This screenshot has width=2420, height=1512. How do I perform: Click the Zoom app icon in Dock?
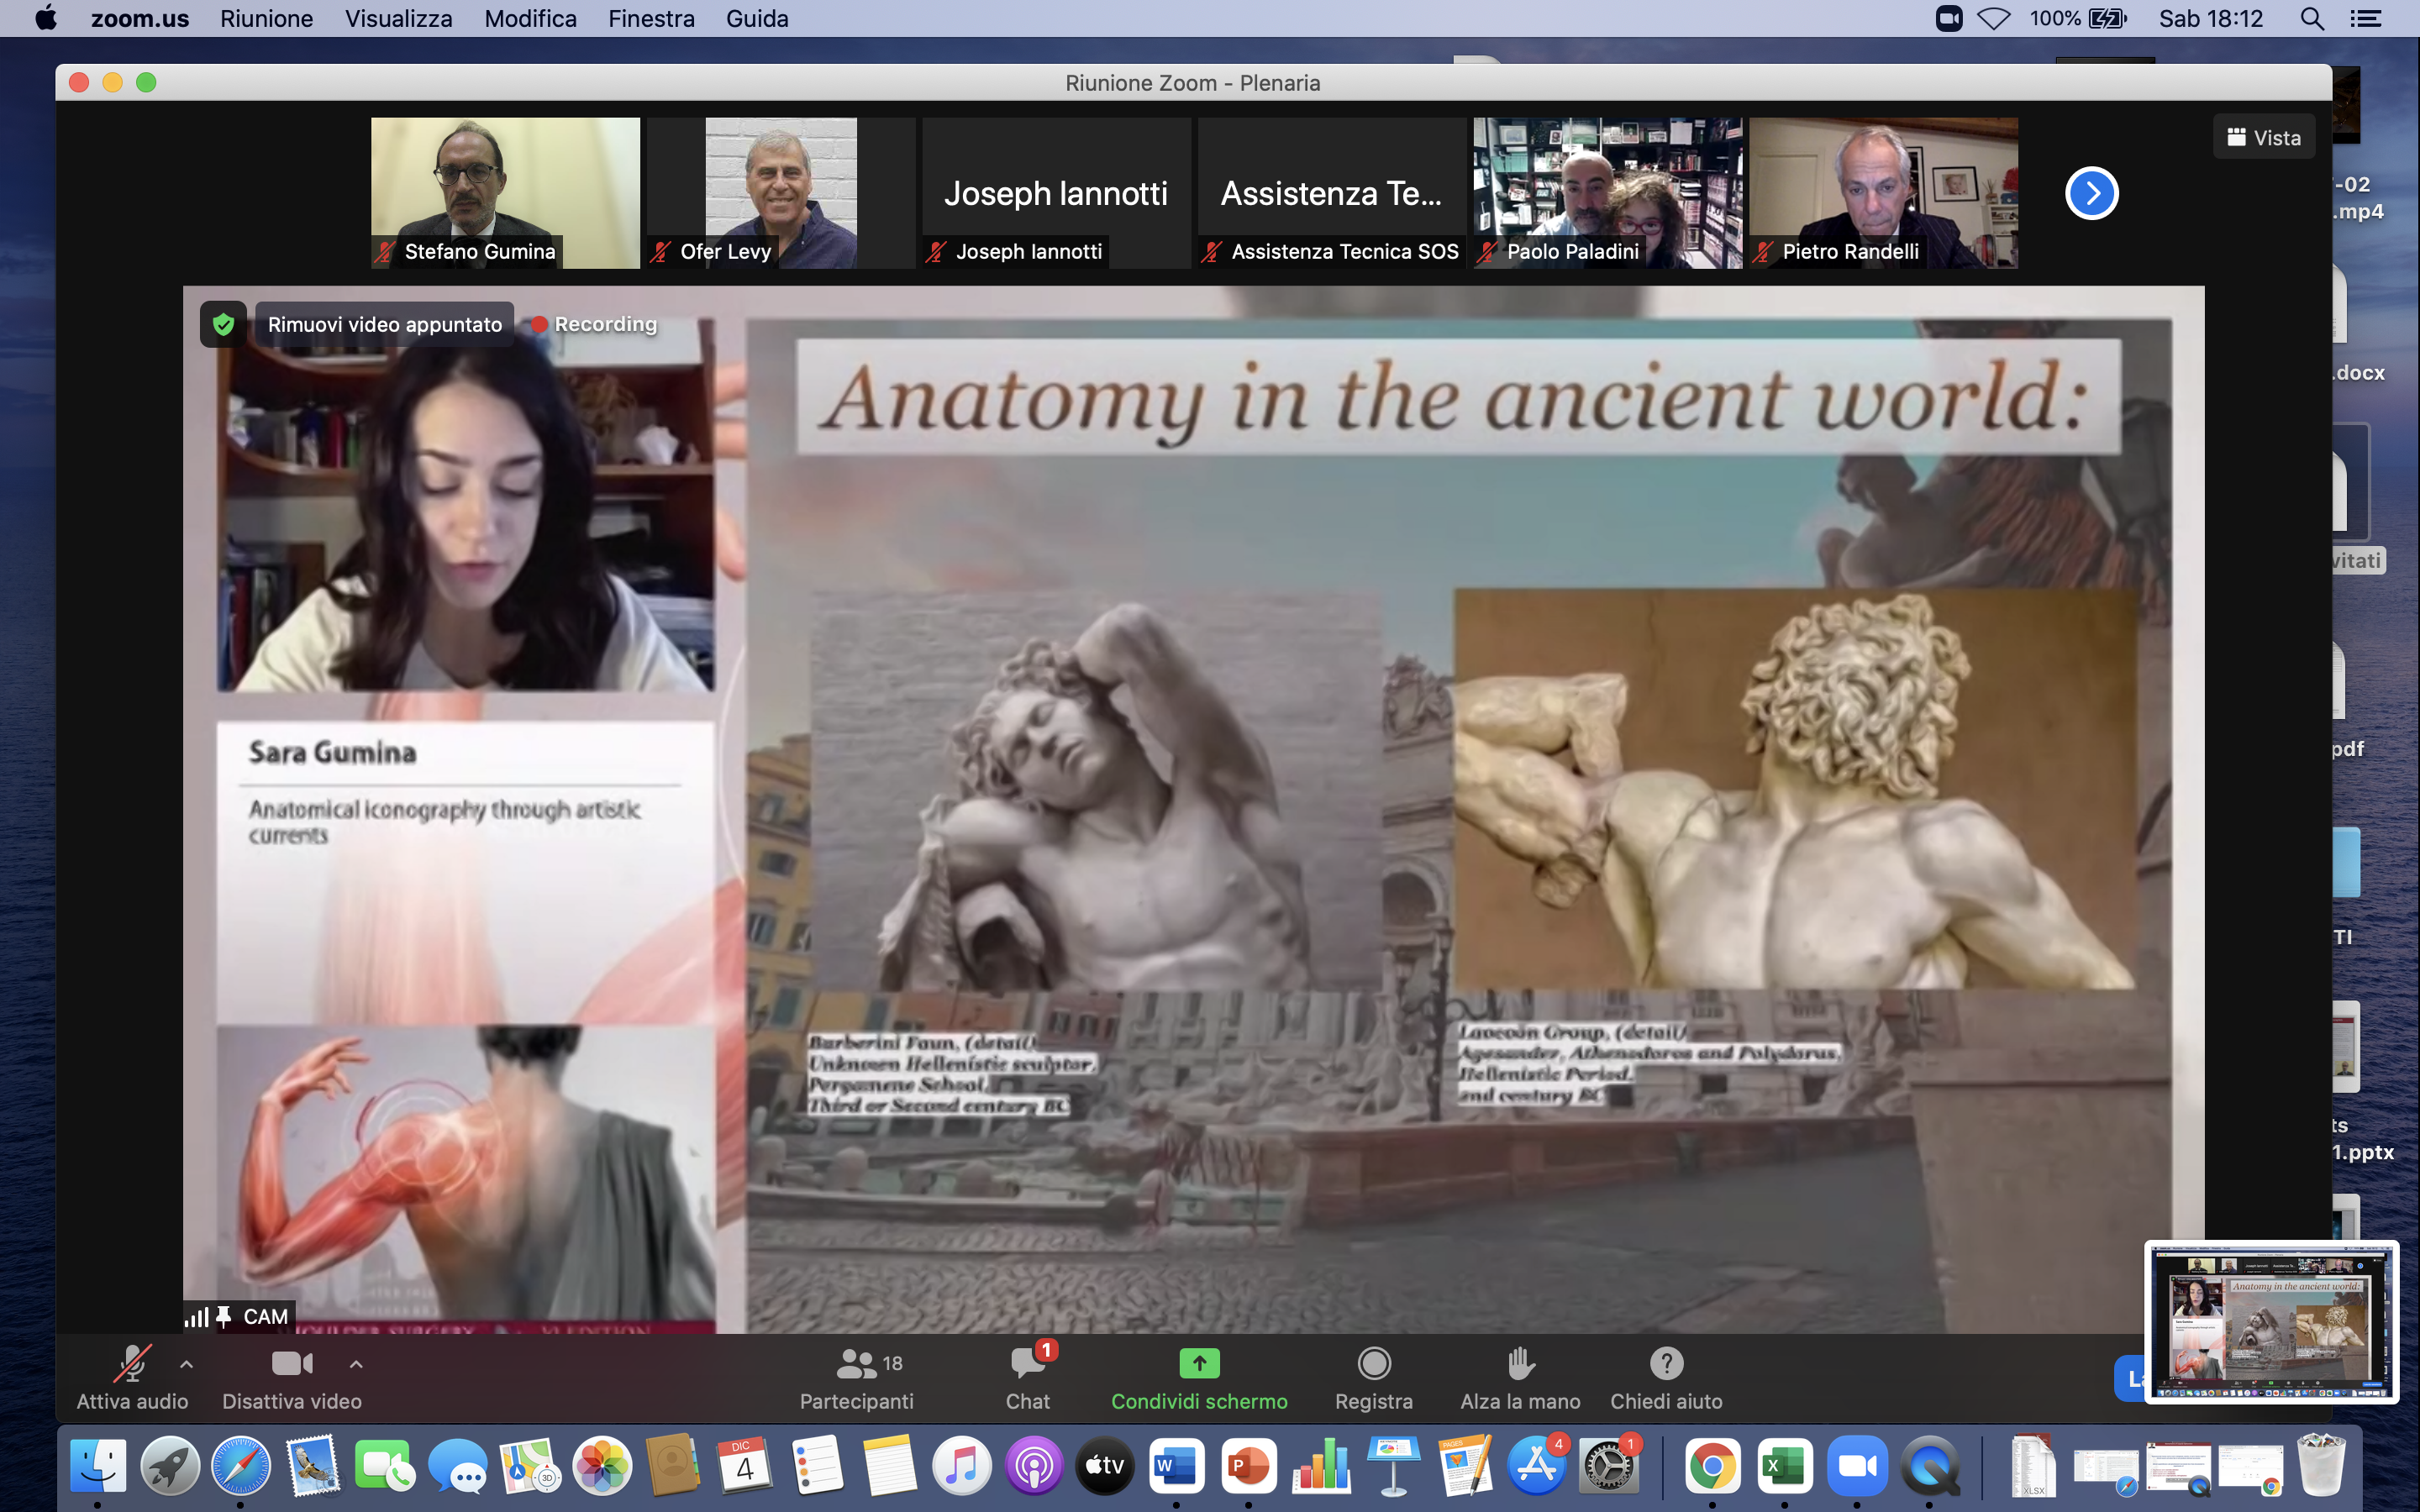coord(1858,1466)
